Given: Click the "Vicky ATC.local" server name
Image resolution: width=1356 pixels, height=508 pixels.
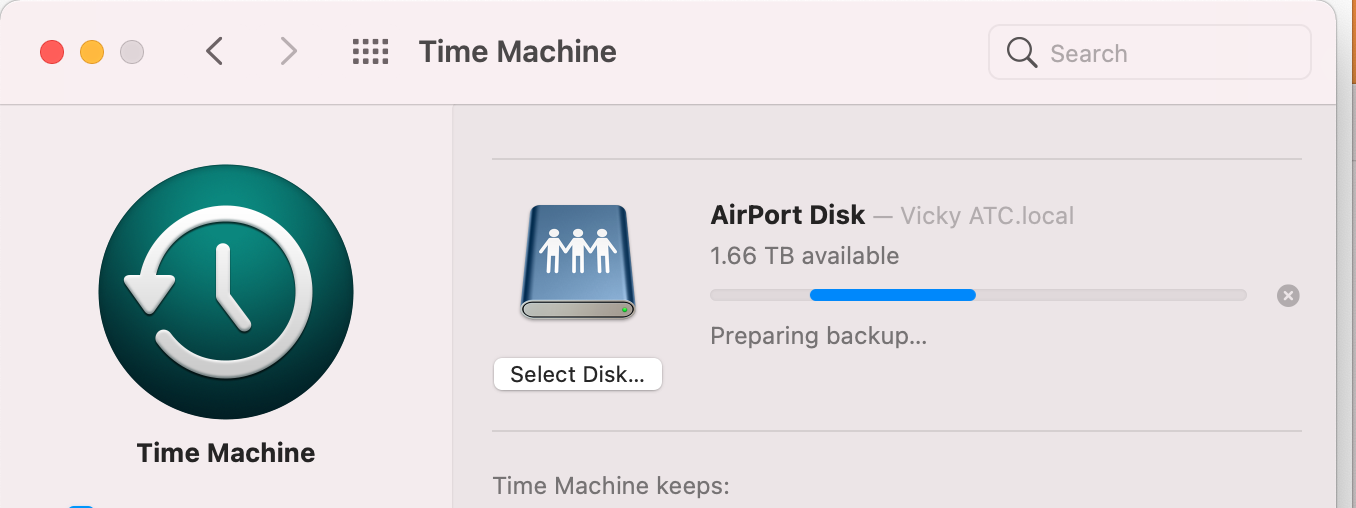Looking at the screenshot, I should click(986, 216).
